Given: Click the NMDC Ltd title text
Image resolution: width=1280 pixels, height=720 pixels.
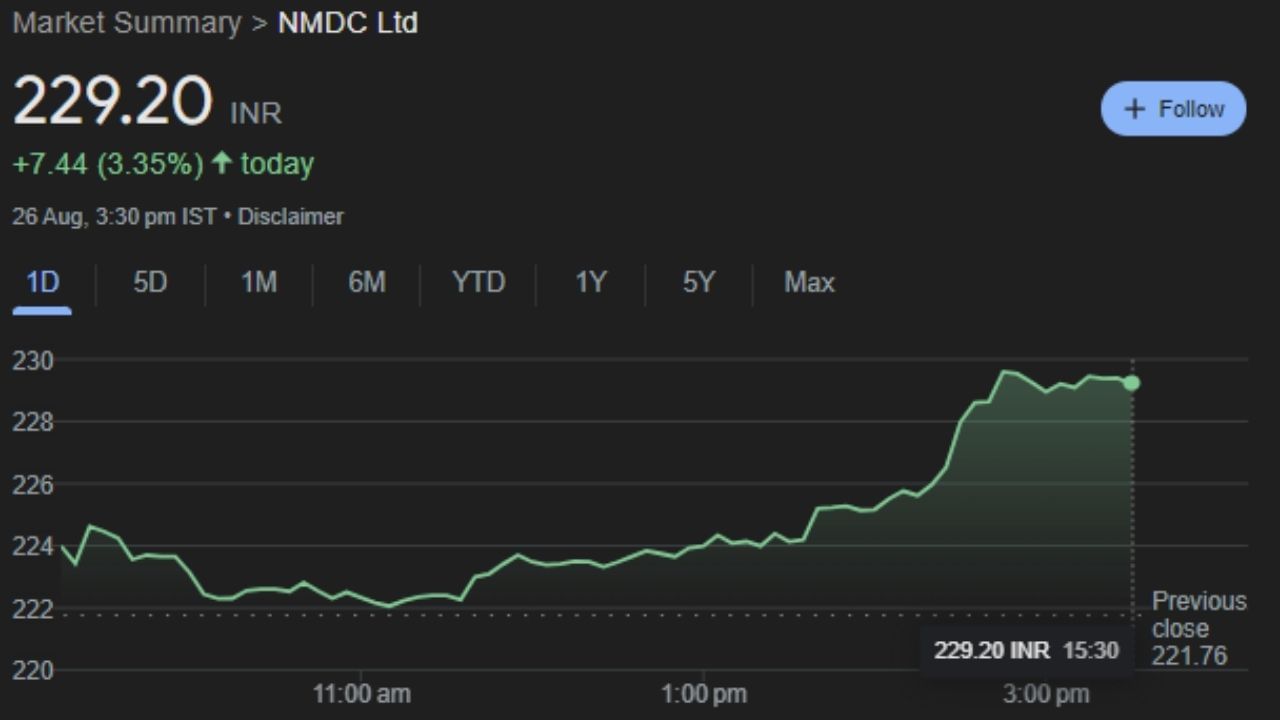Looking at the screenshot, I should pos(347,23).
